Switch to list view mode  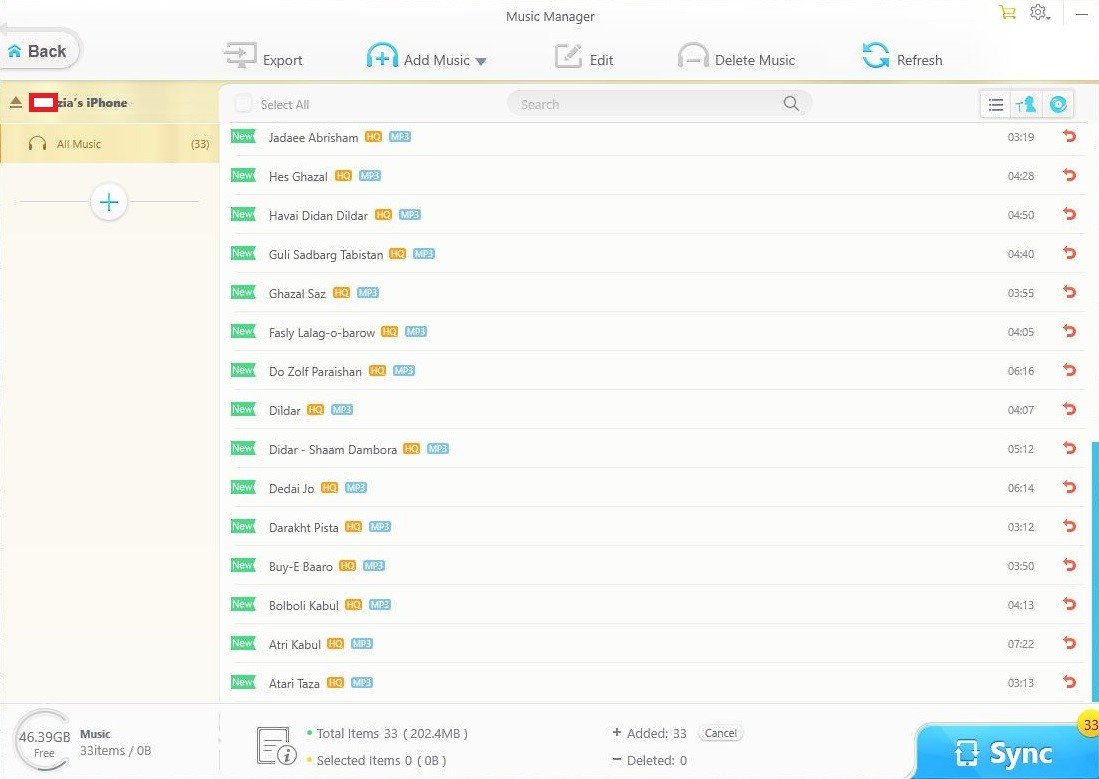click(995, 104)
